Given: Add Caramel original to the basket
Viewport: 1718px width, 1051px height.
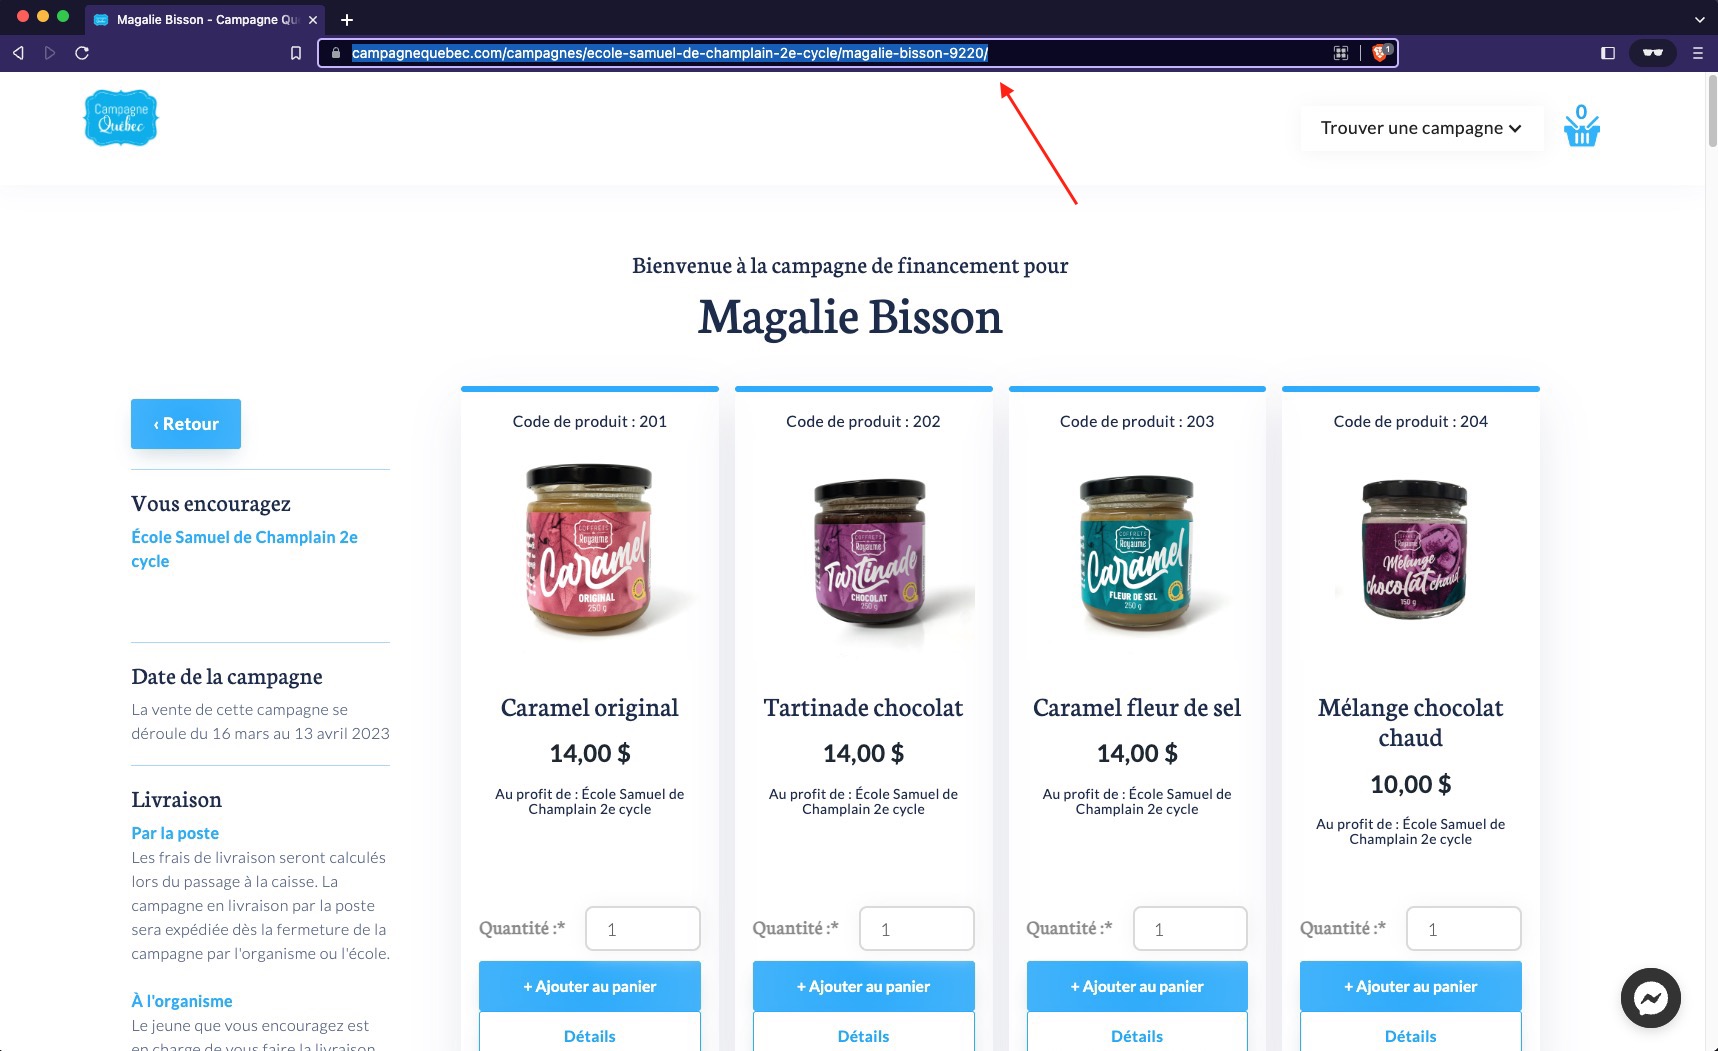Looking at the screenshot, I should [590, 986].
